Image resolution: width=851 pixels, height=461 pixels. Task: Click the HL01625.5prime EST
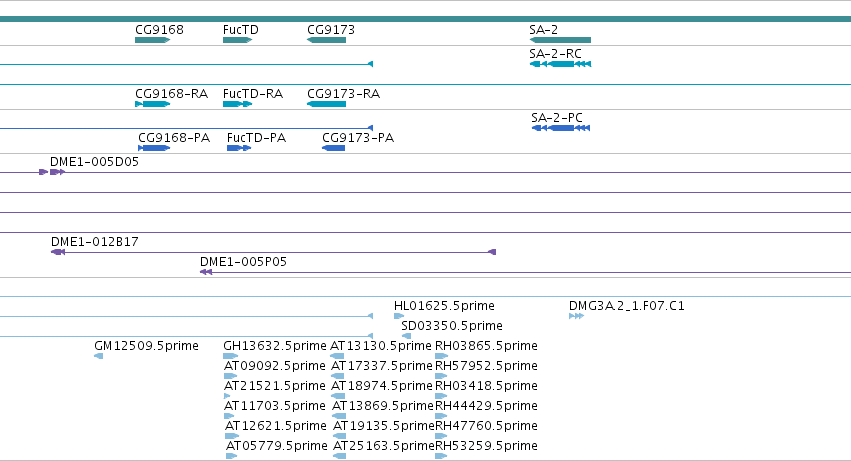[399, 316]
